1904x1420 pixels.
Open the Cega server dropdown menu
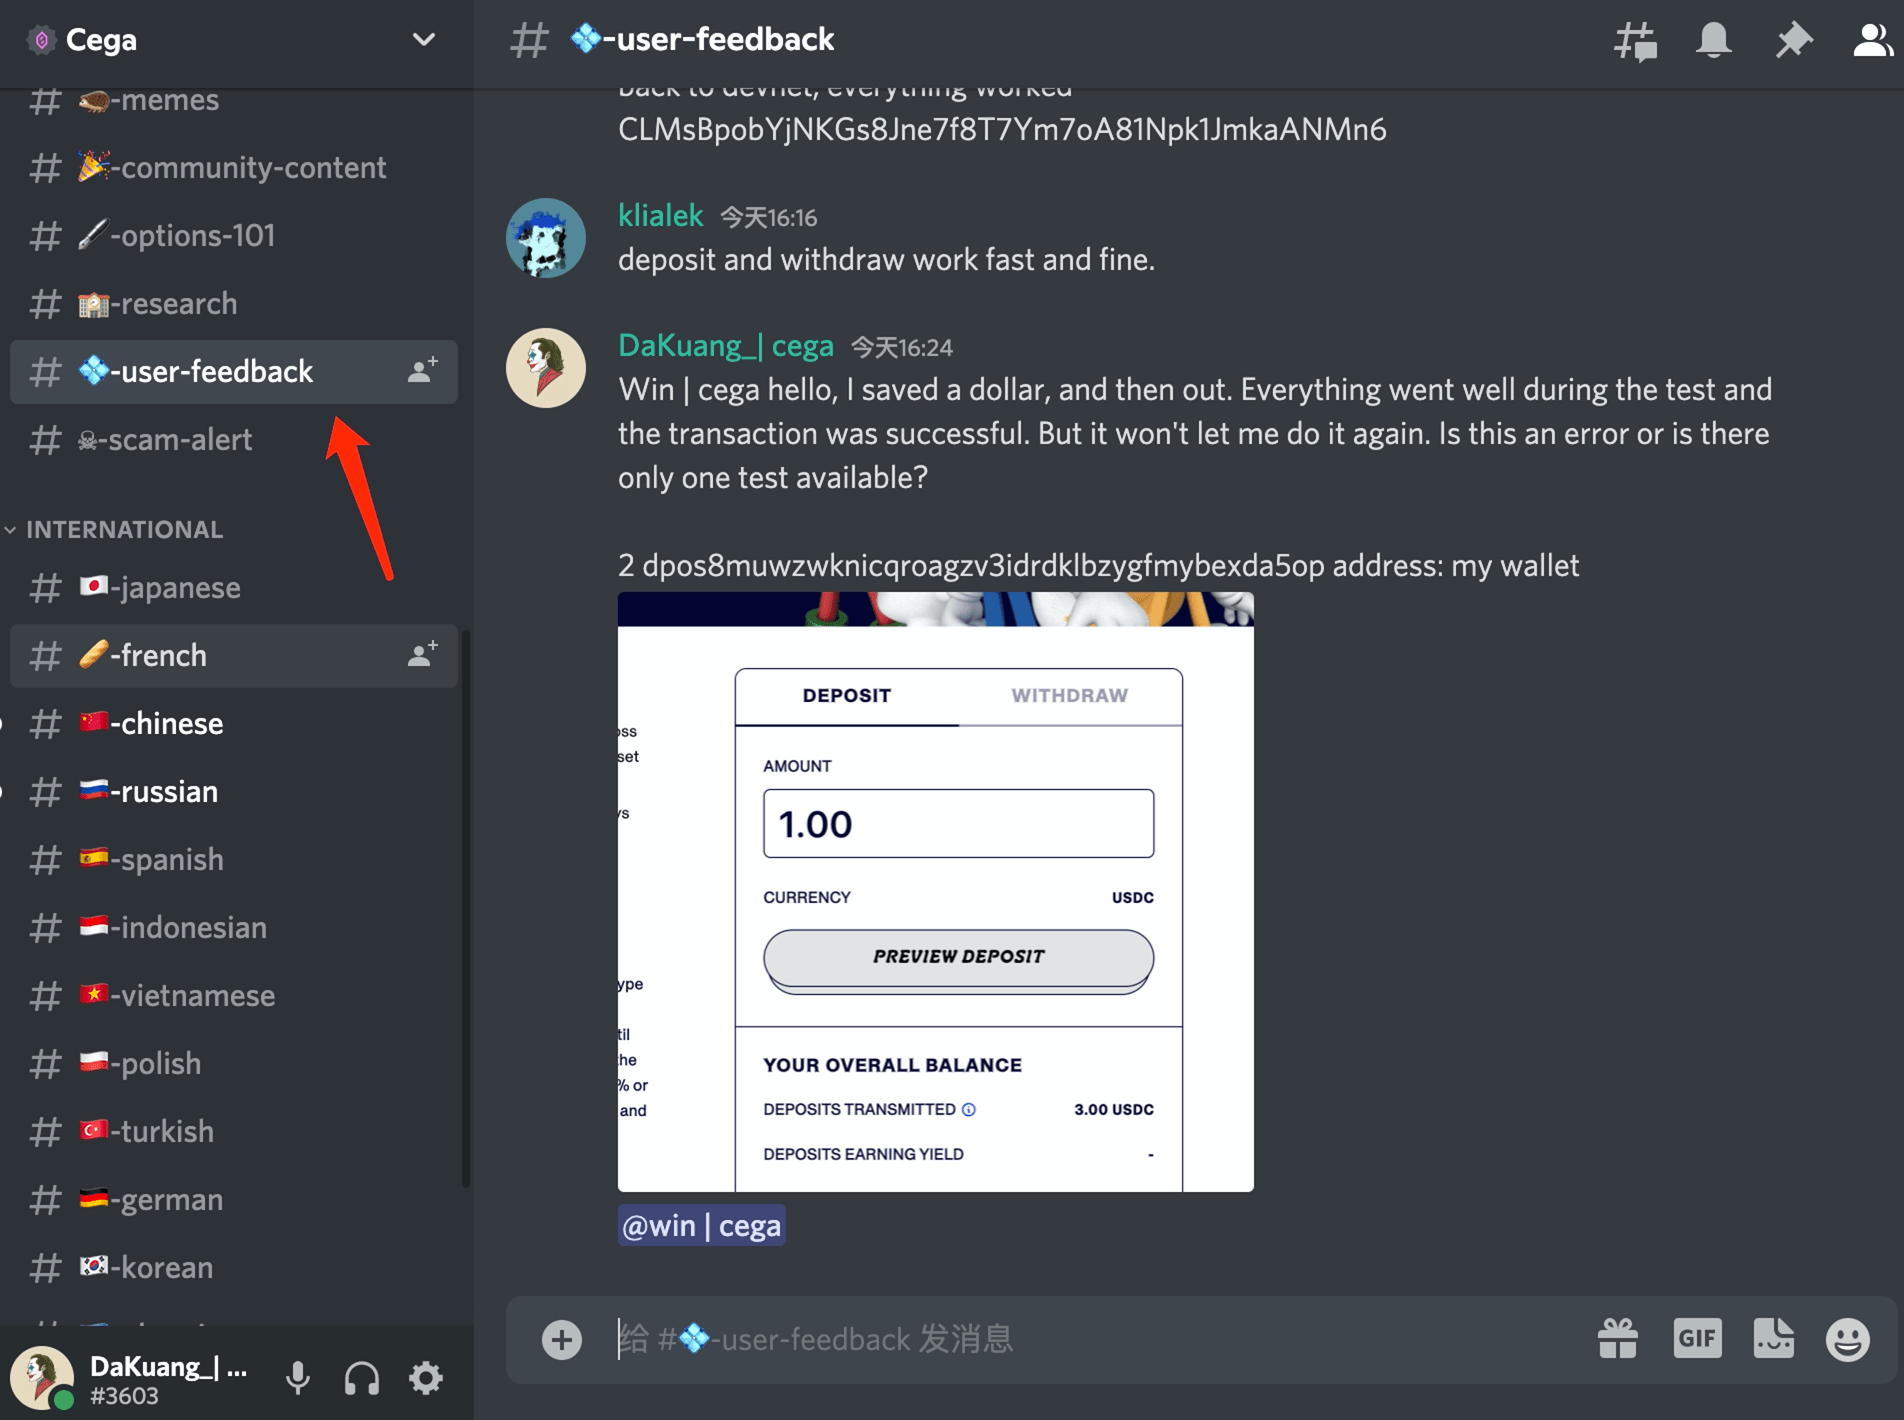[x=423, y=40]
